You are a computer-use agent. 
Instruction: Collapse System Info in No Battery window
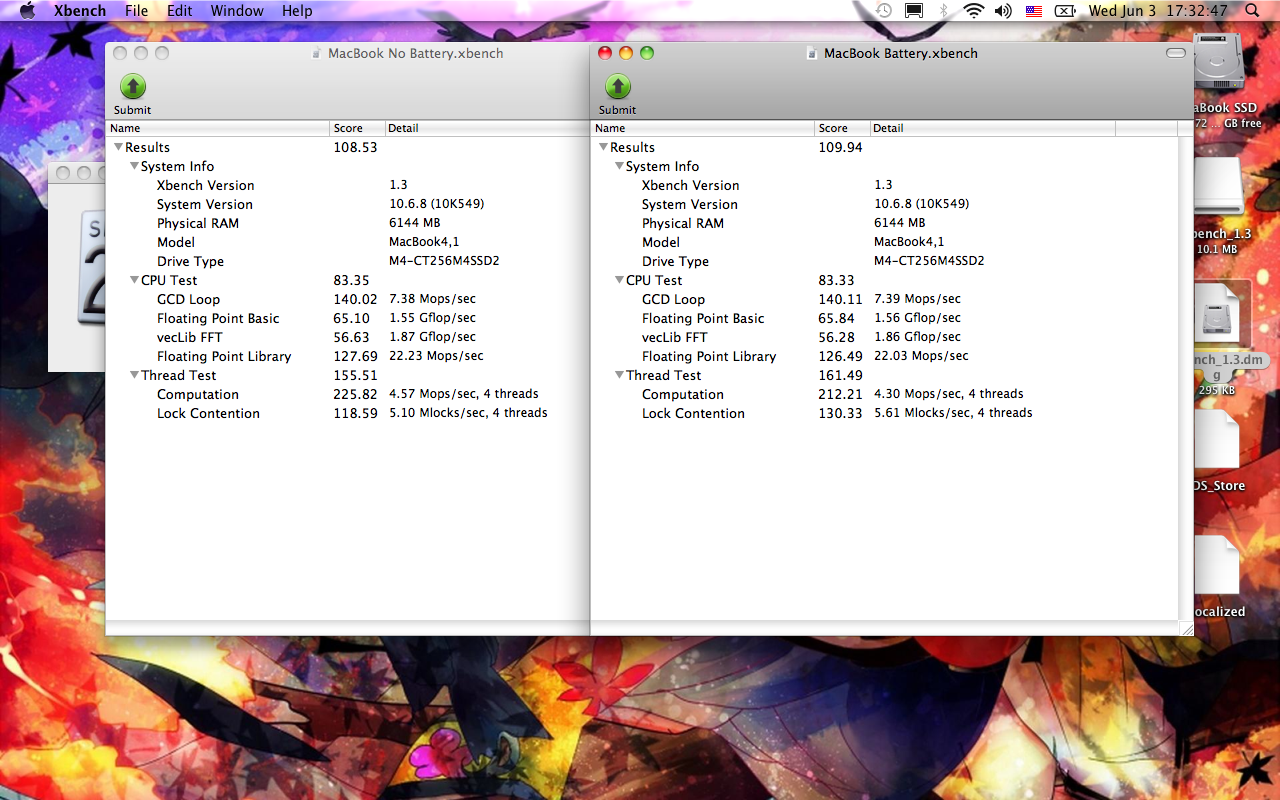[134, 166]
